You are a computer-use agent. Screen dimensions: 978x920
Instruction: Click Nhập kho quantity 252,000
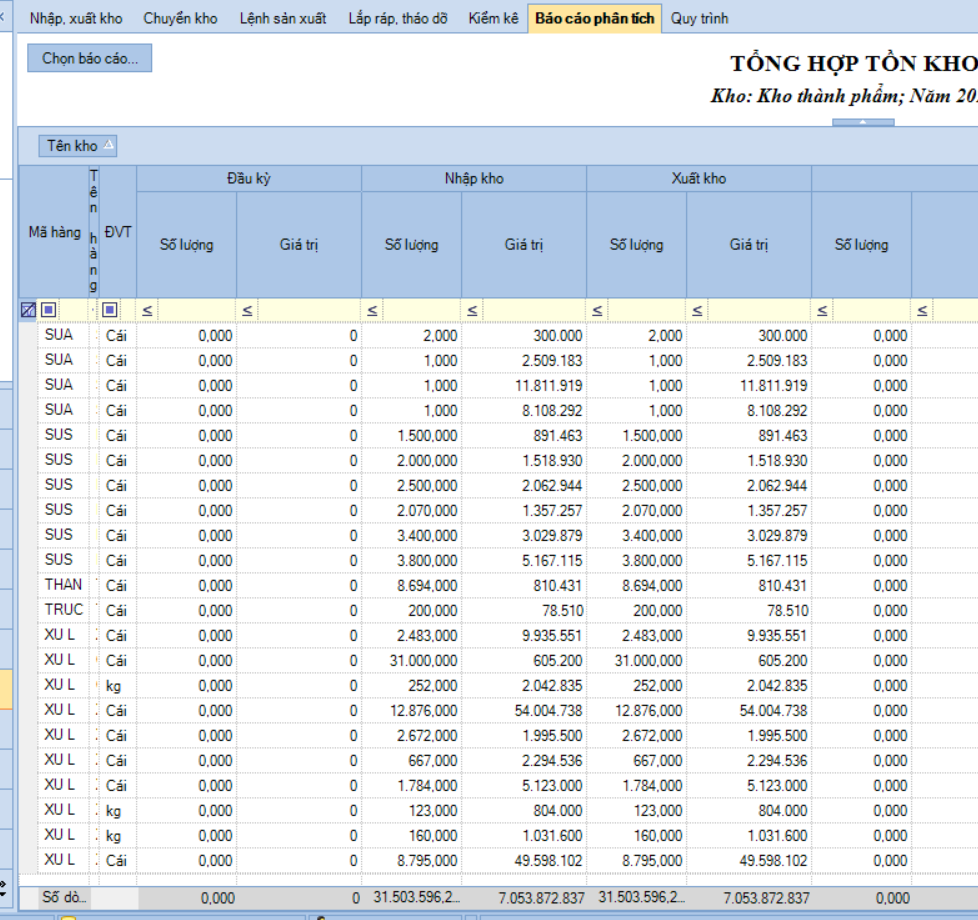(432, 685)
